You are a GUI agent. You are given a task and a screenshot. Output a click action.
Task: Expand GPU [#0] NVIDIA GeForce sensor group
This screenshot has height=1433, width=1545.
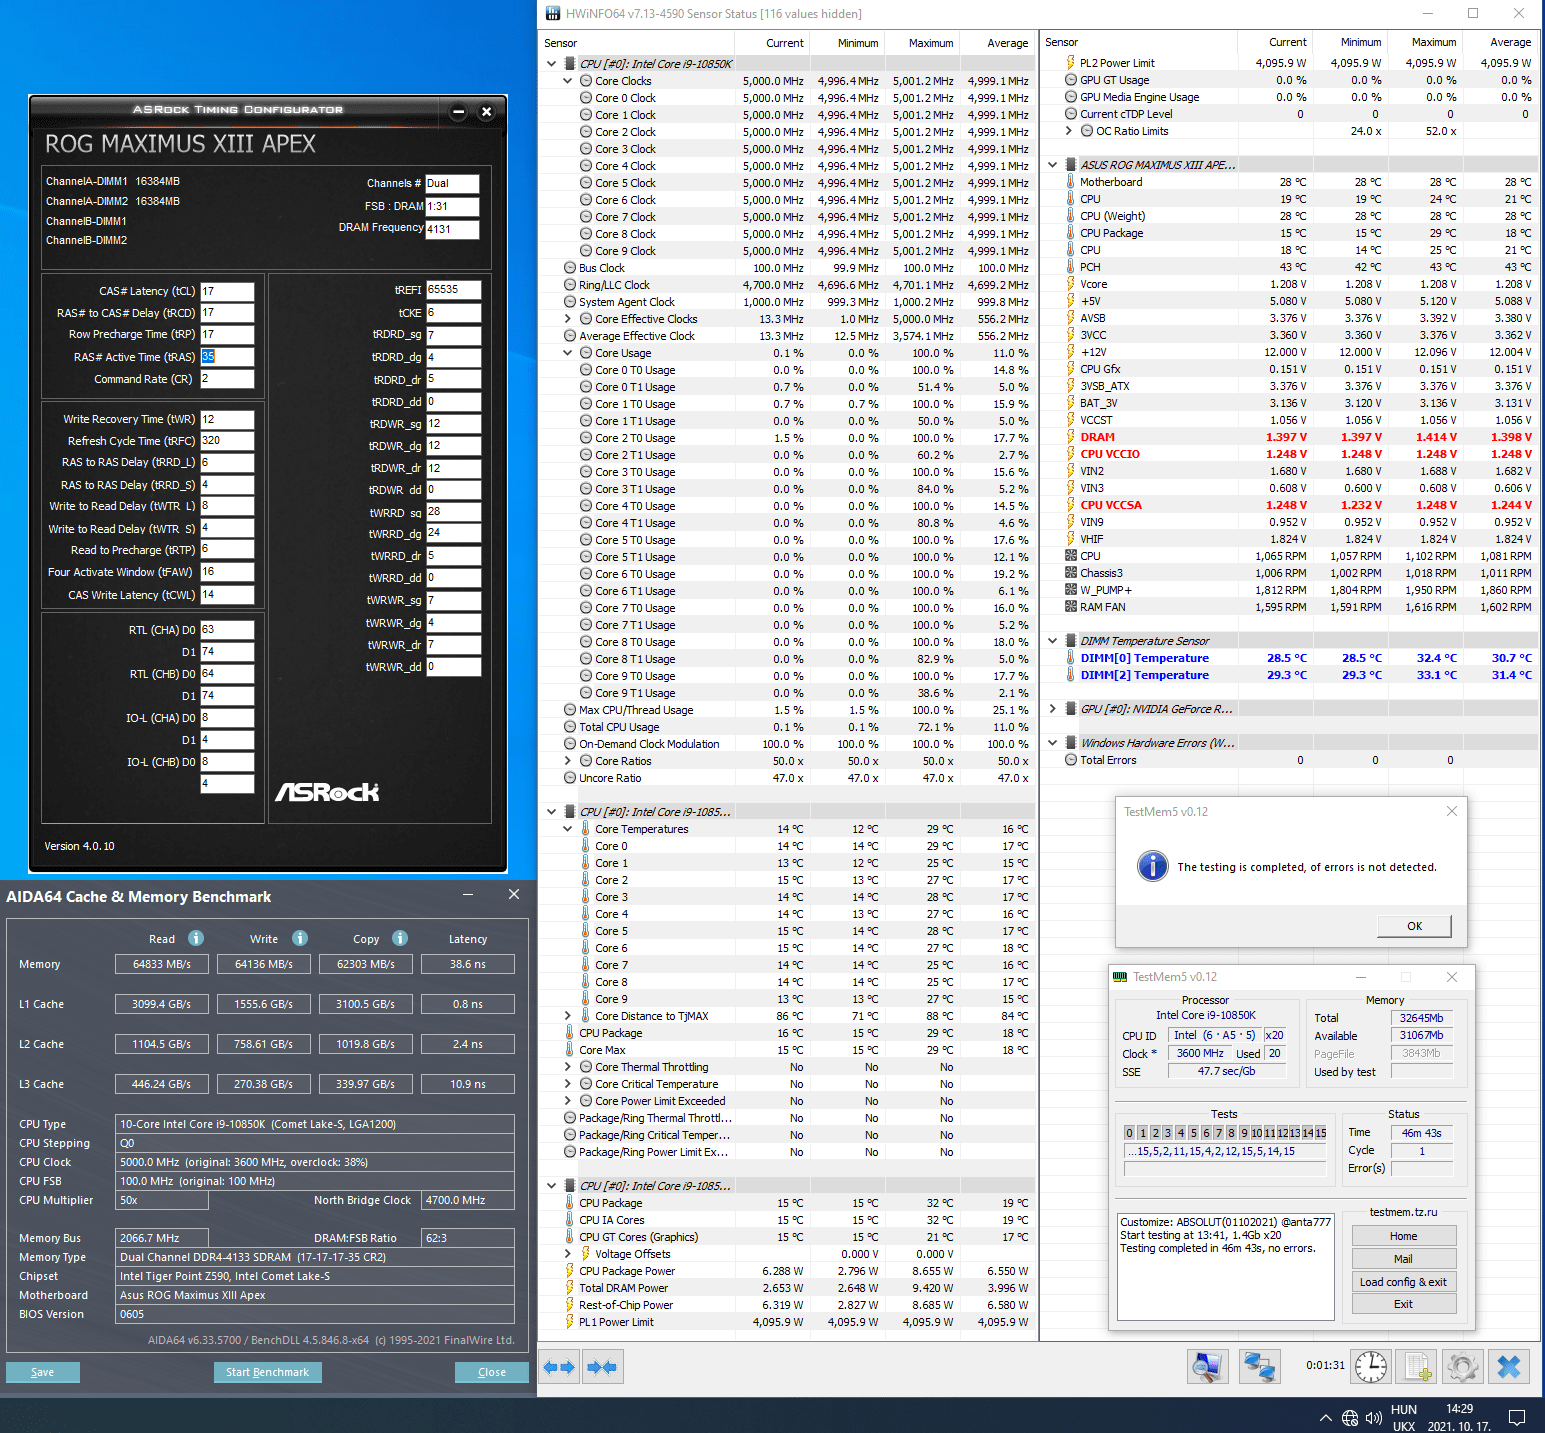click(x=1053, y=709)
